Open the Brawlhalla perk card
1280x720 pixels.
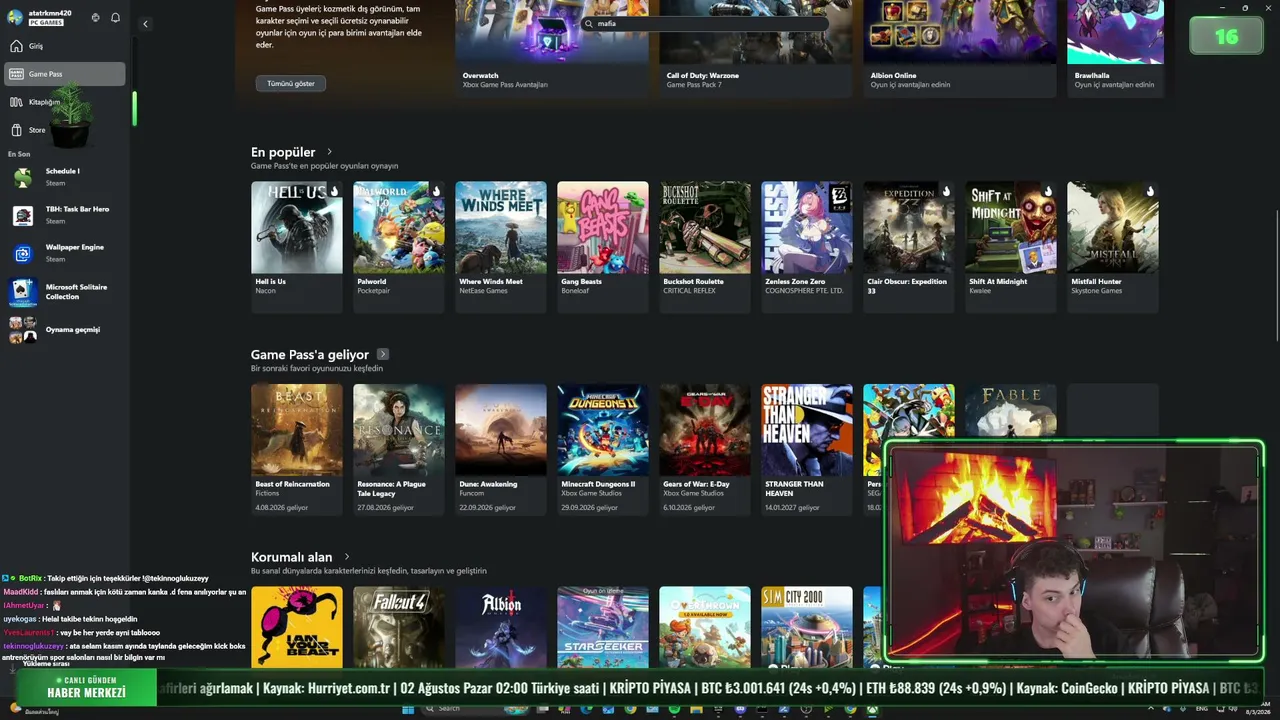(x=1115, y=48)
